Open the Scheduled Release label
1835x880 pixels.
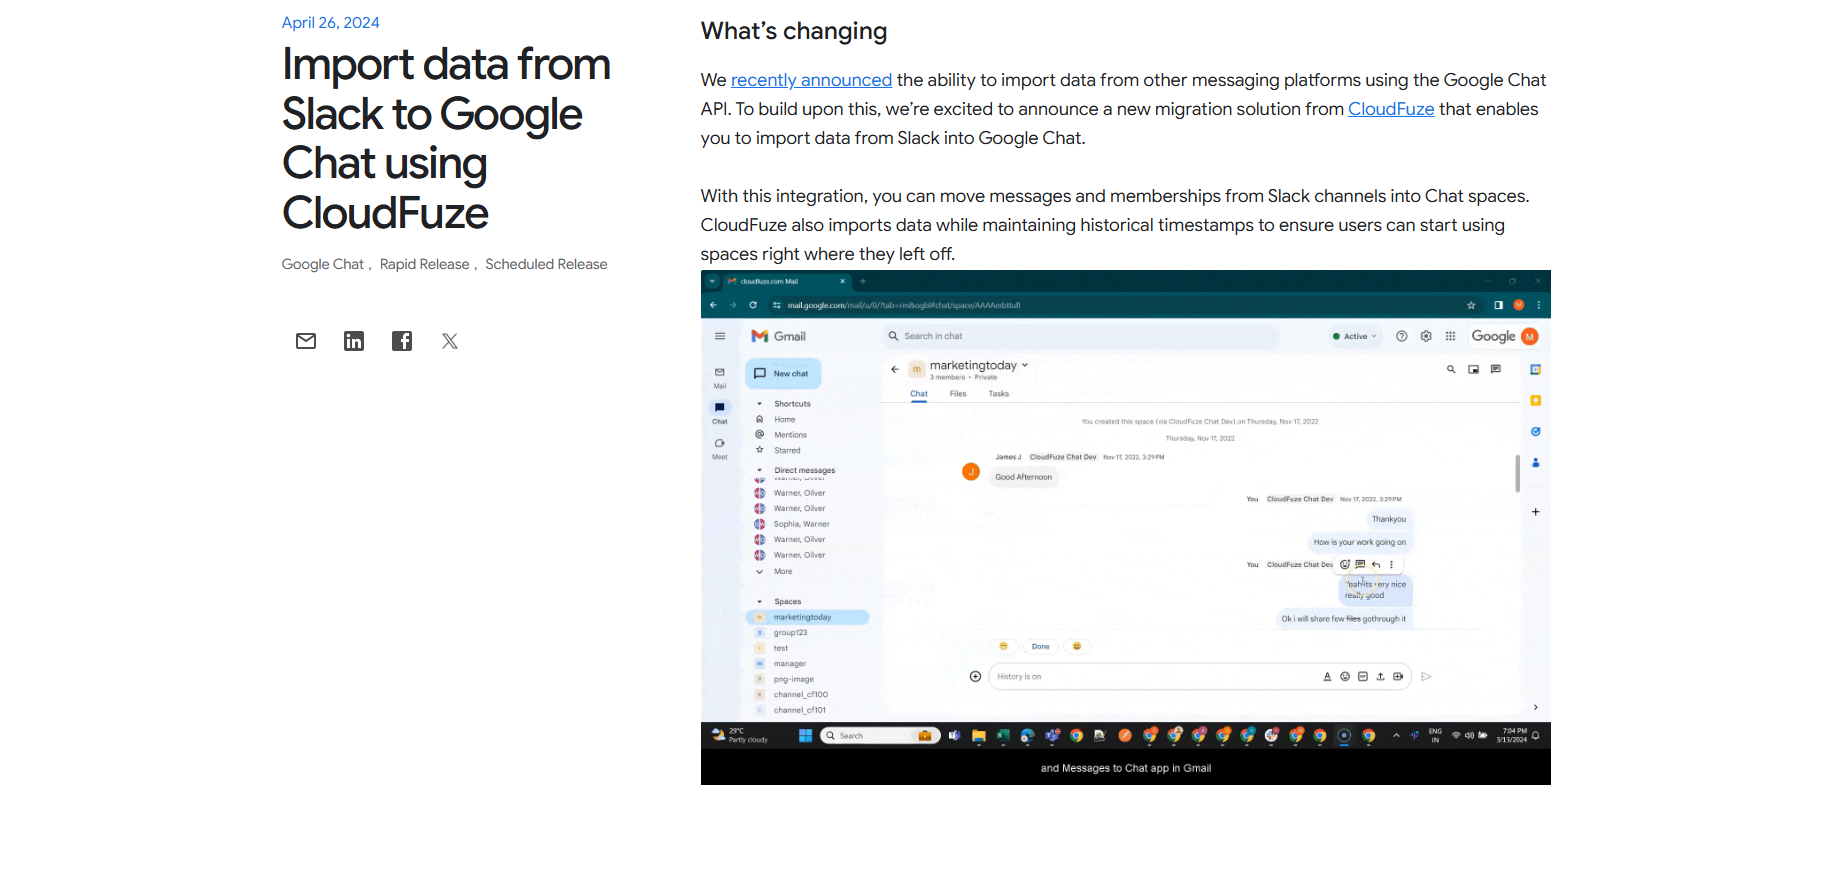coord(546,264)
